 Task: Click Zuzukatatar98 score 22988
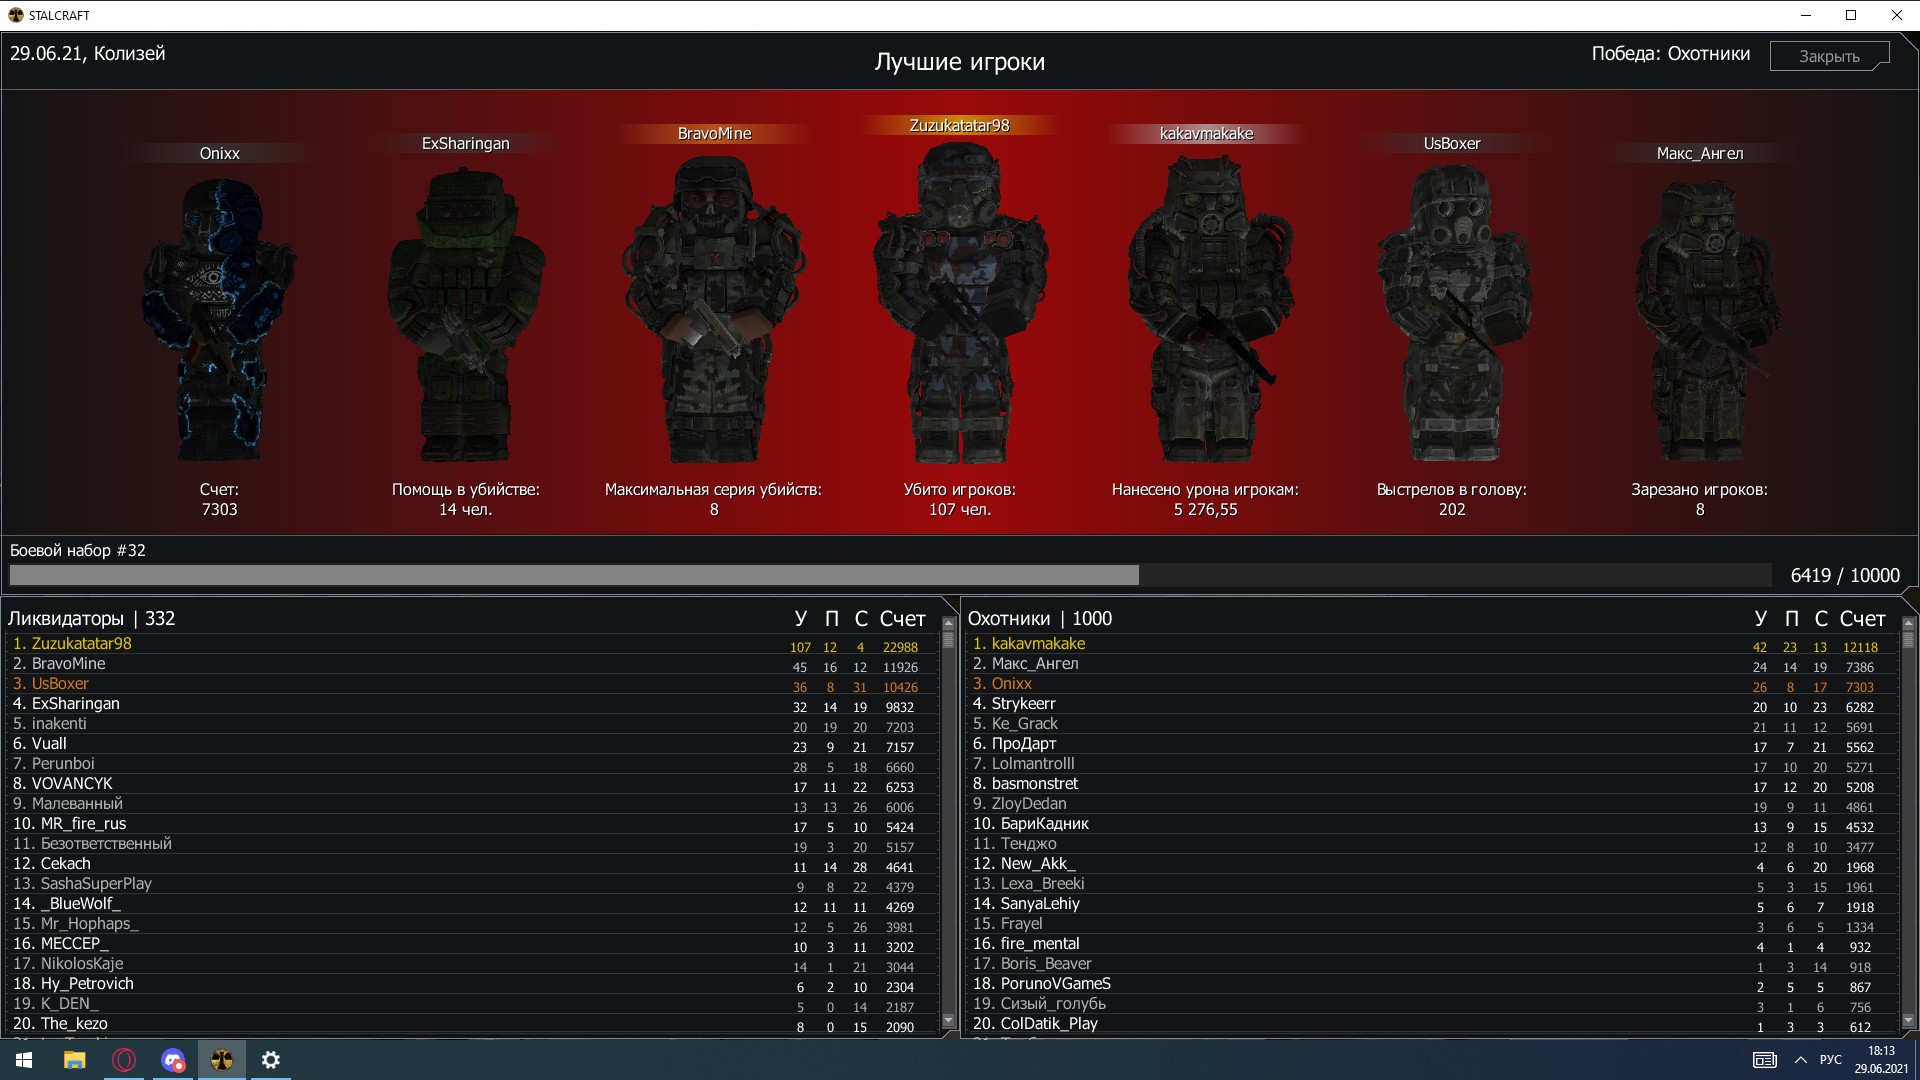pos(900,647)
